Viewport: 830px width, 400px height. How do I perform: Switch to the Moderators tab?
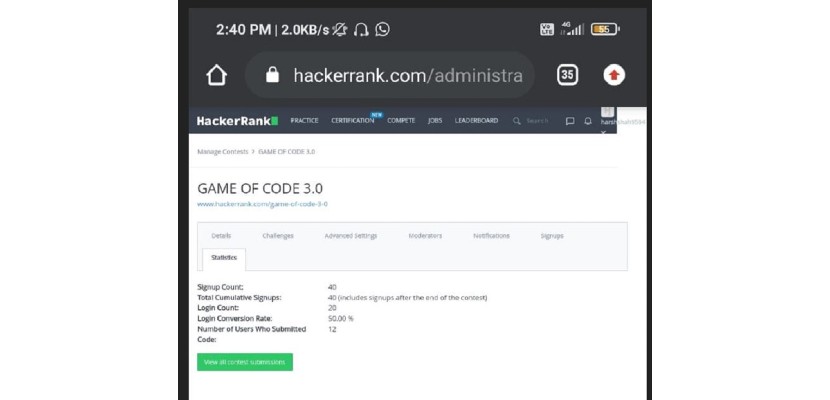click(x=425, y=236)
